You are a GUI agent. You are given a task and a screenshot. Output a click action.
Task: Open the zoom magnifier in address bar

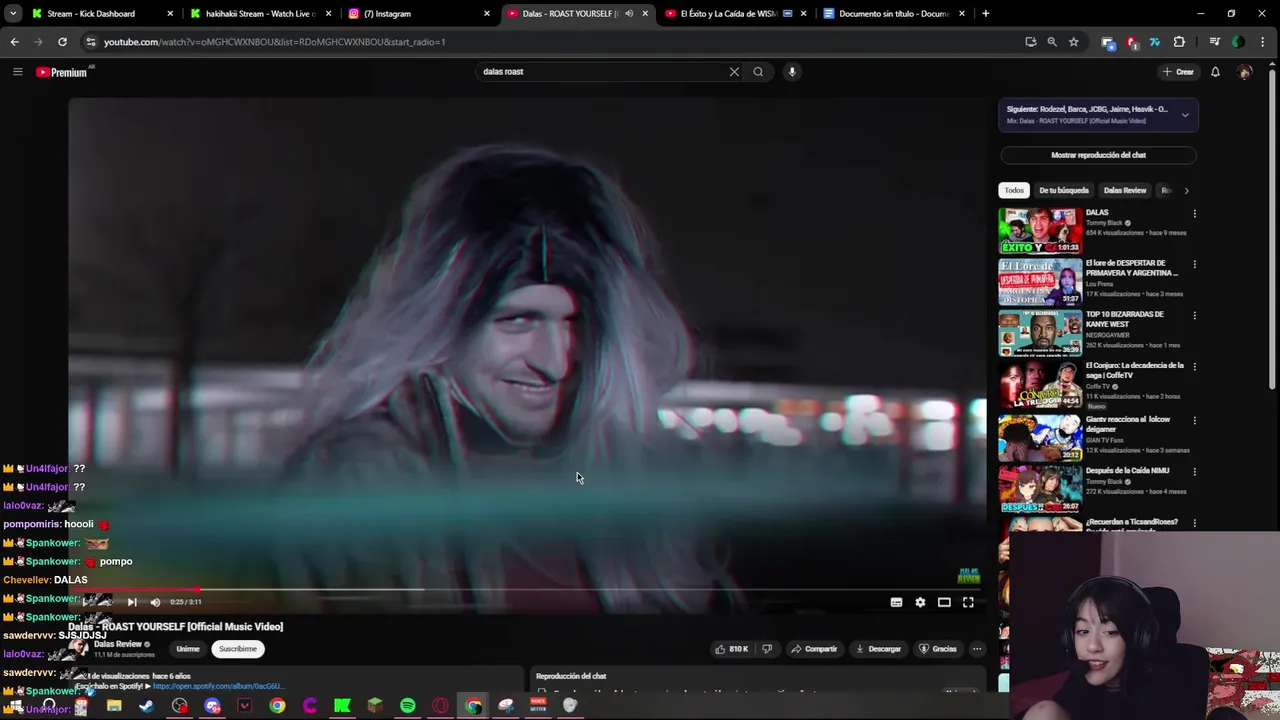coord(1052,42)
